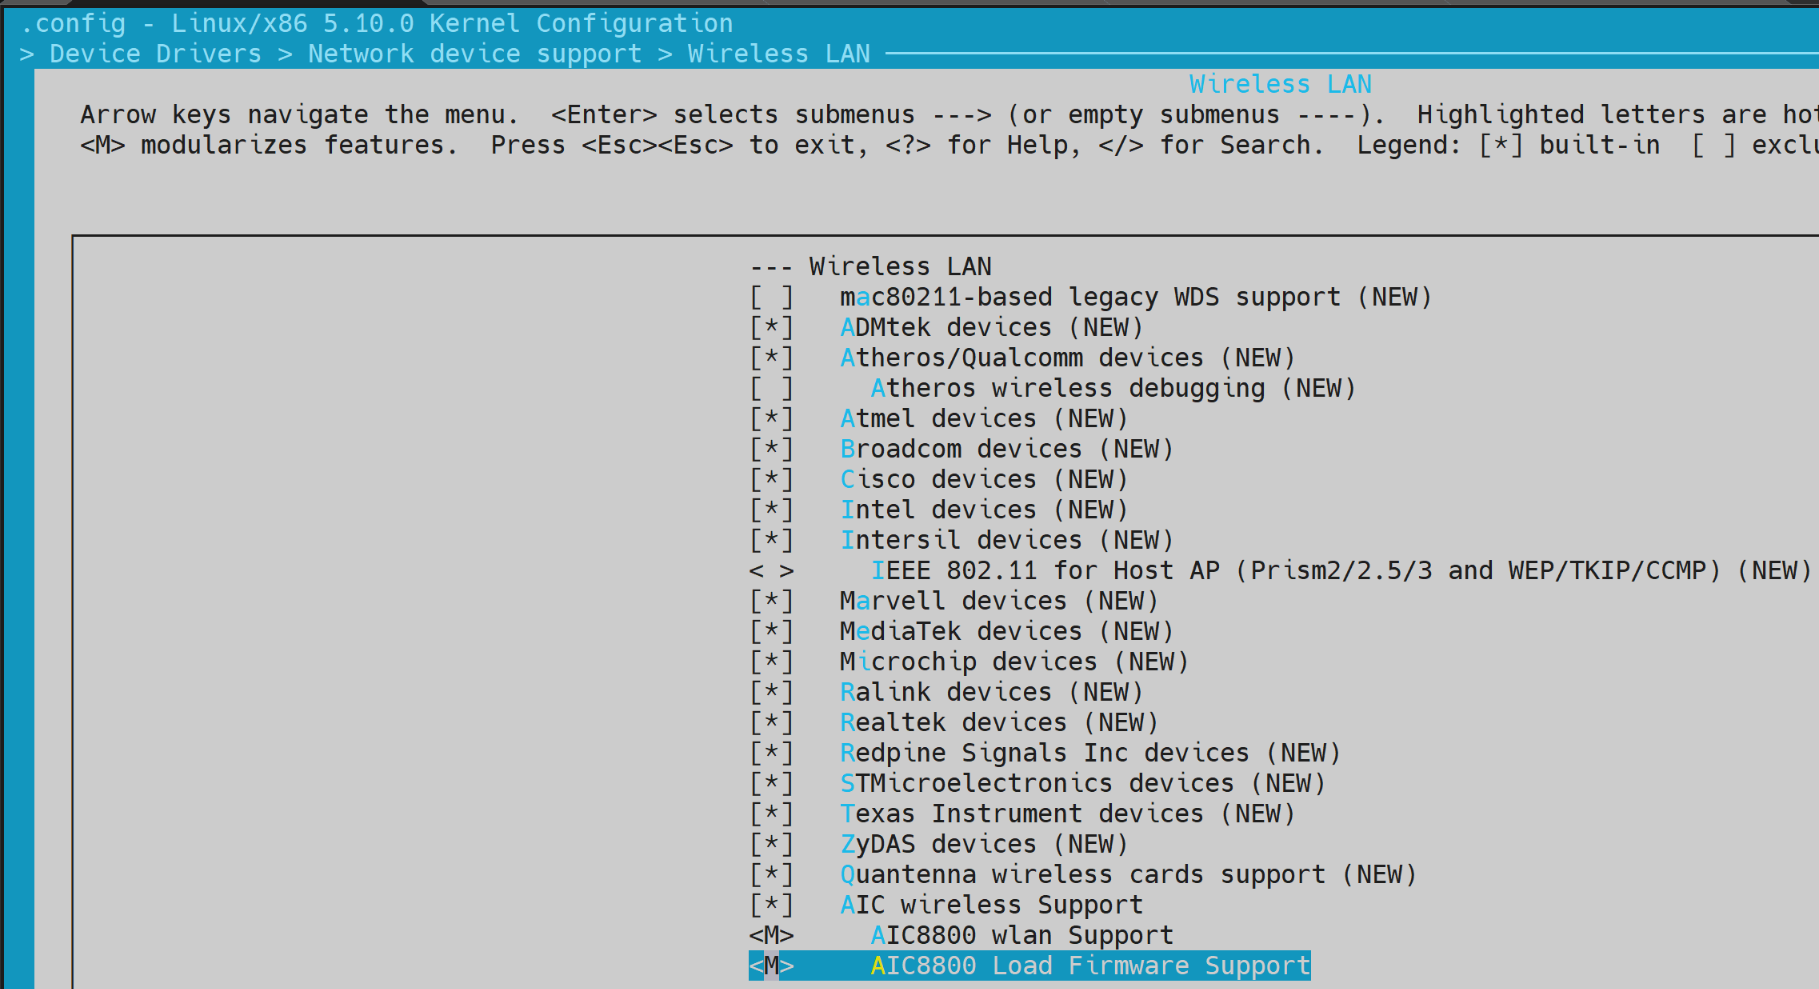The width and height of the screenshot is (1819, 989).
Task: Select Quantenna wireless cards support entry
Action: pos(1128,874)
